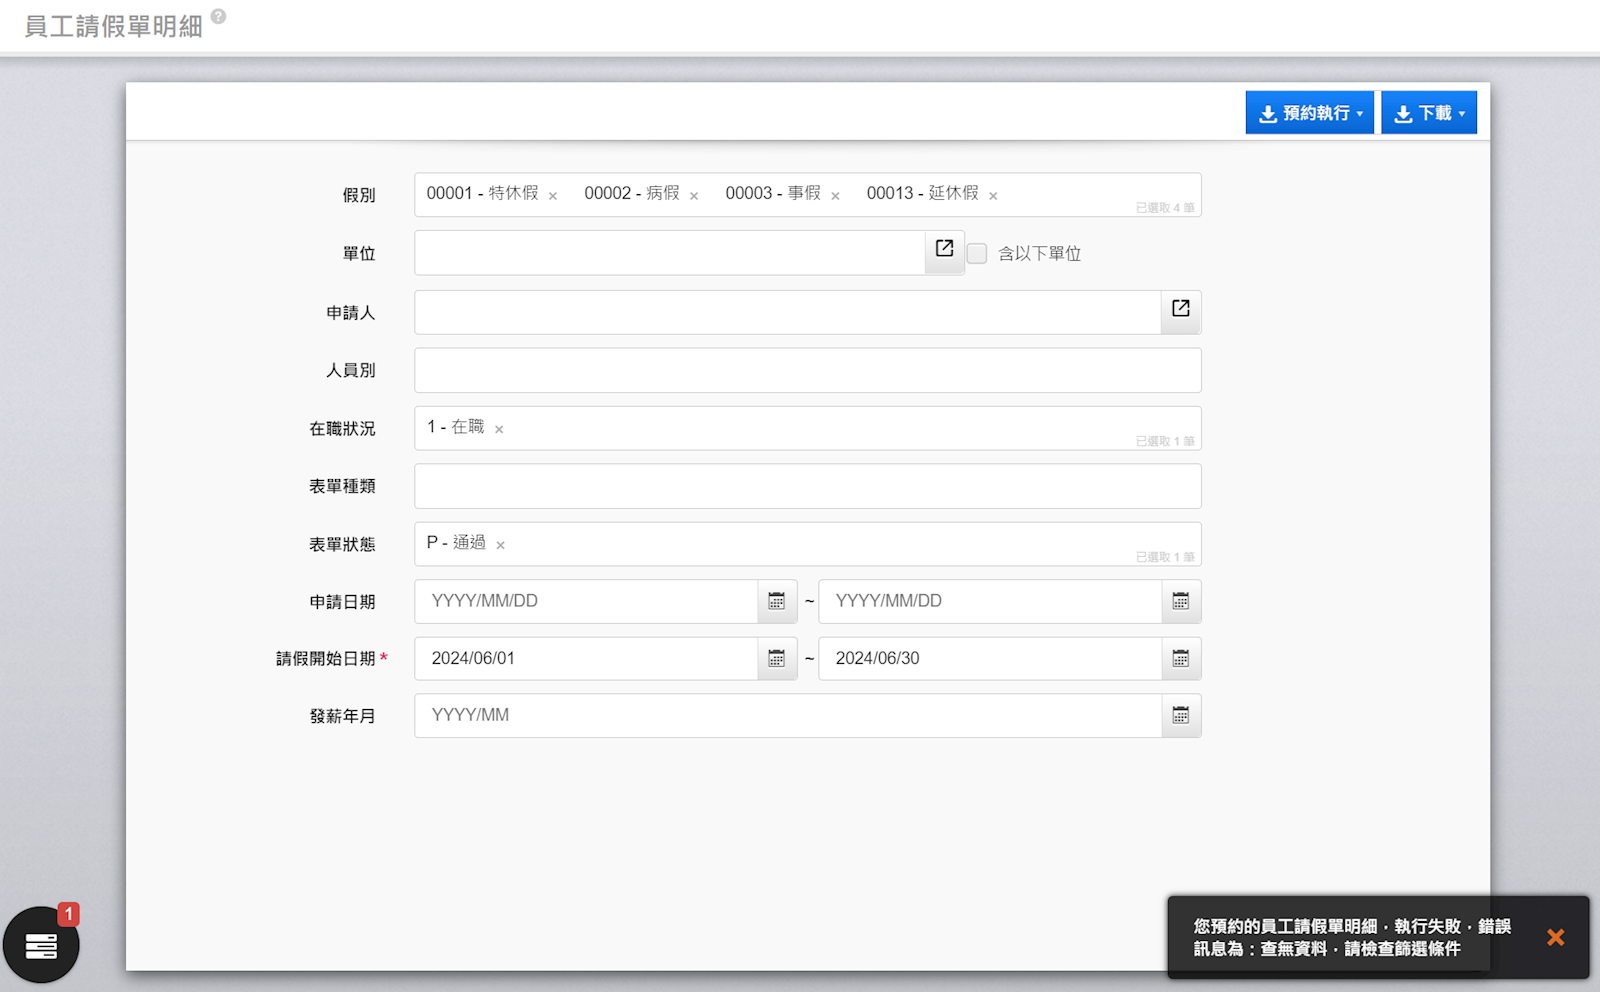This screenshot has height=992, width=1600.
Task: Click the help icon beside 員工請假單明細
Action: tap(219, 17)
